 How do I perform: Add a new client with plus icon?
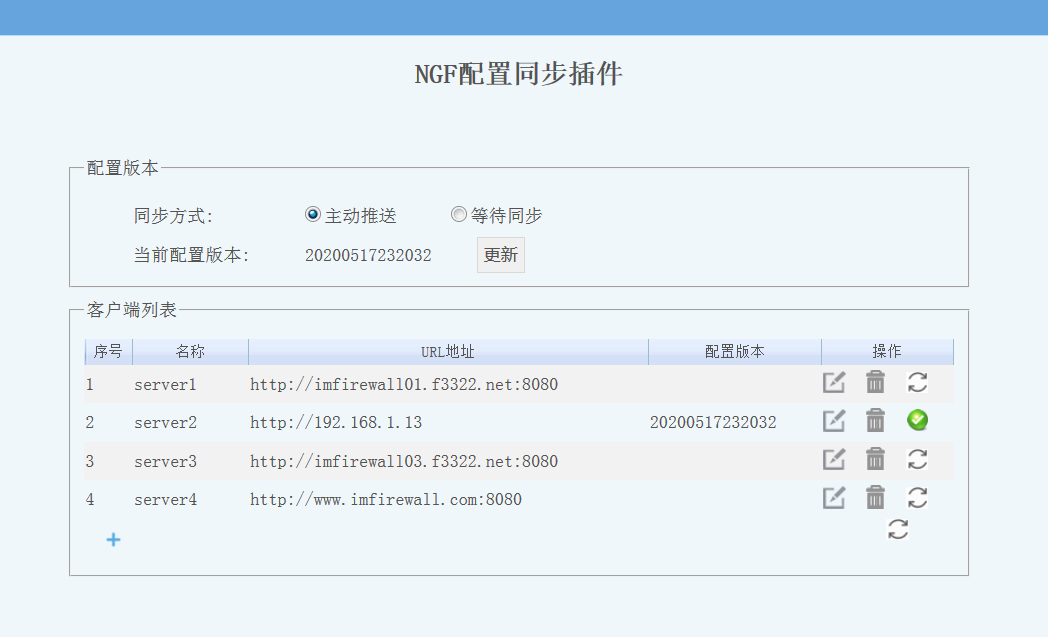[114, 540]
